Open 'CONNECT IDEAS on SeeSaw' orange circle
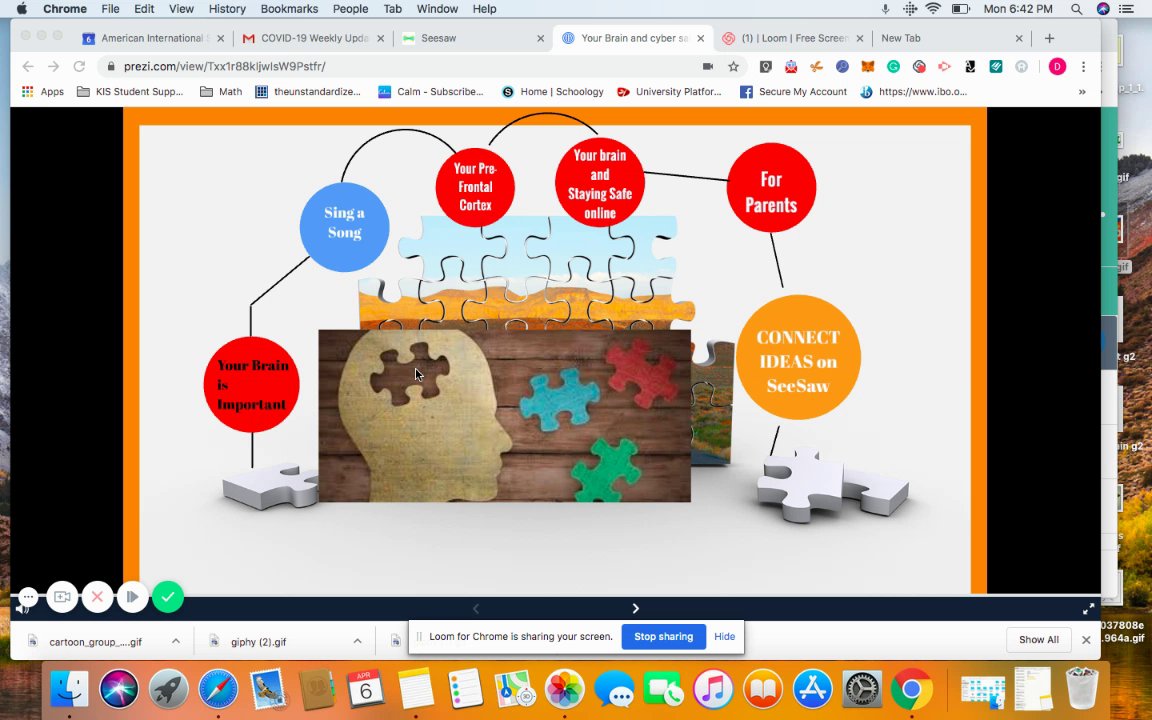Image resolution: width=1152 pixels, height=720 pixels. 798,358
